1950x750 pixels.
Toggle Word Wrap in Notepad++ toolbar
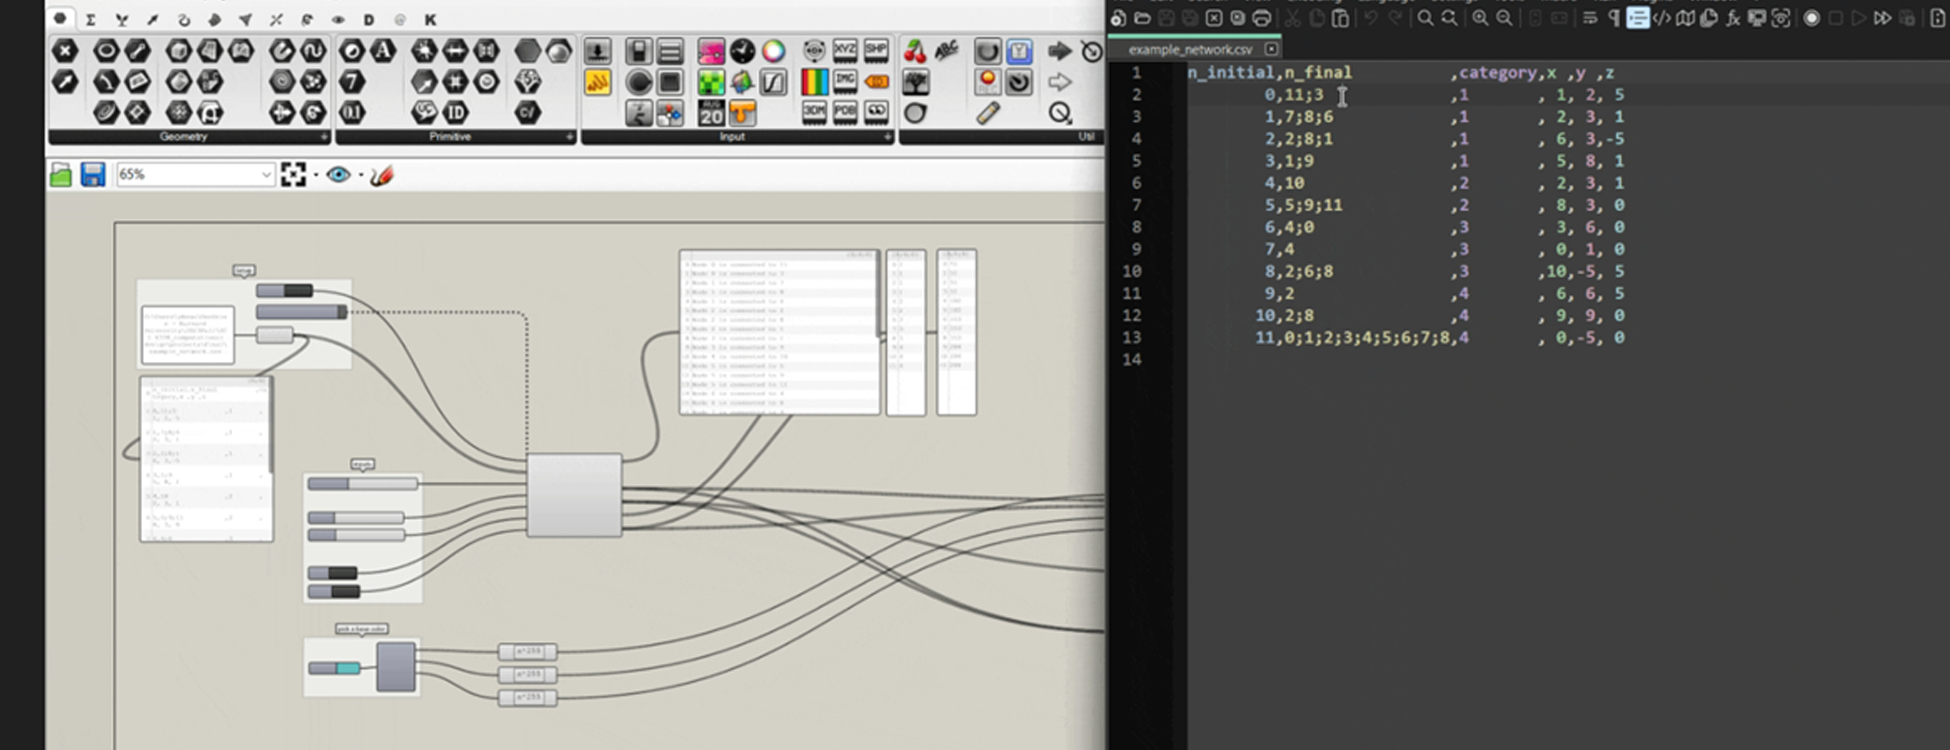(1590, 18)
